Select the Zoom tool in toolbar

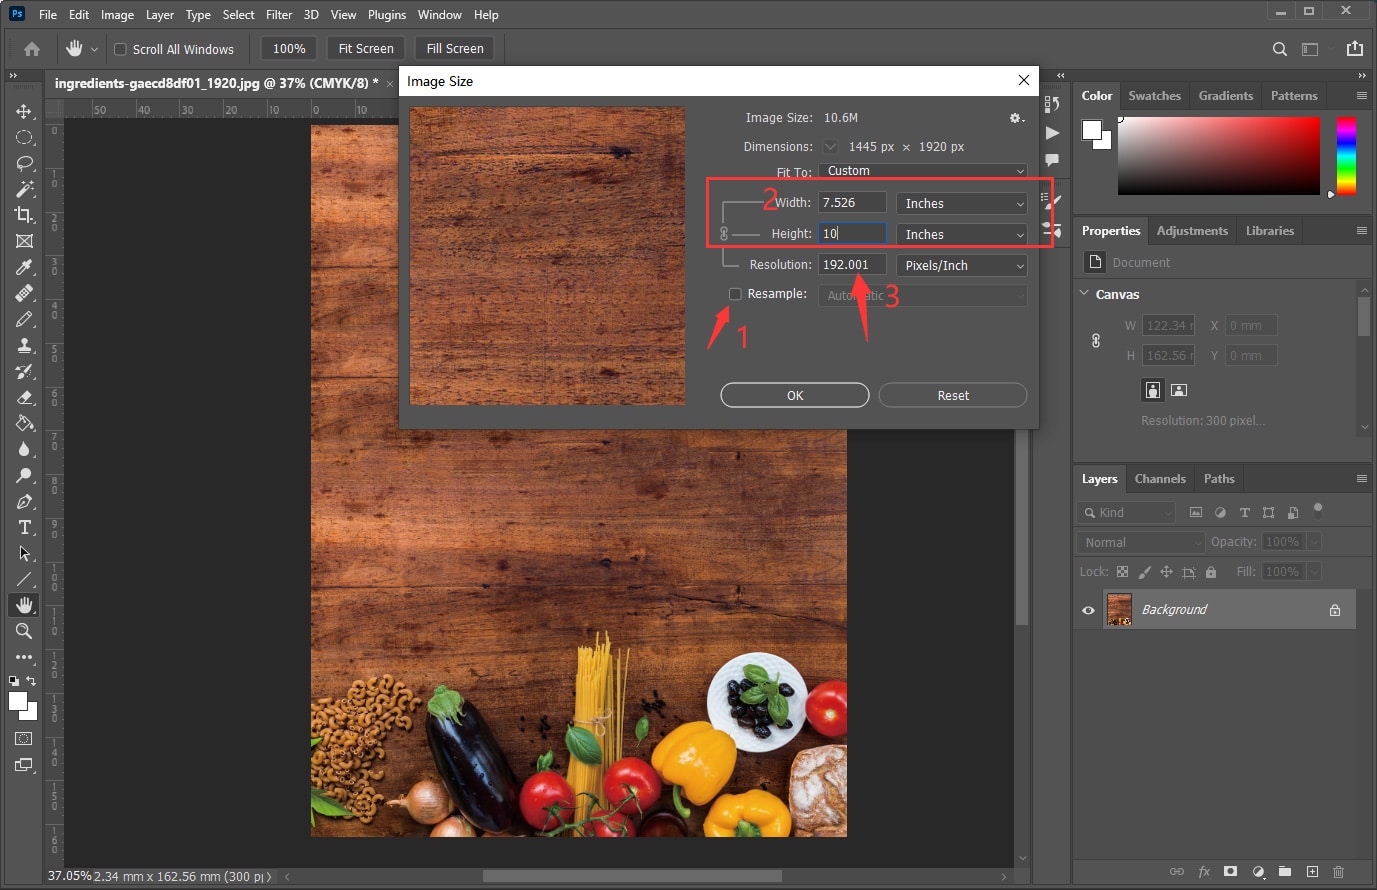[24, 631]
